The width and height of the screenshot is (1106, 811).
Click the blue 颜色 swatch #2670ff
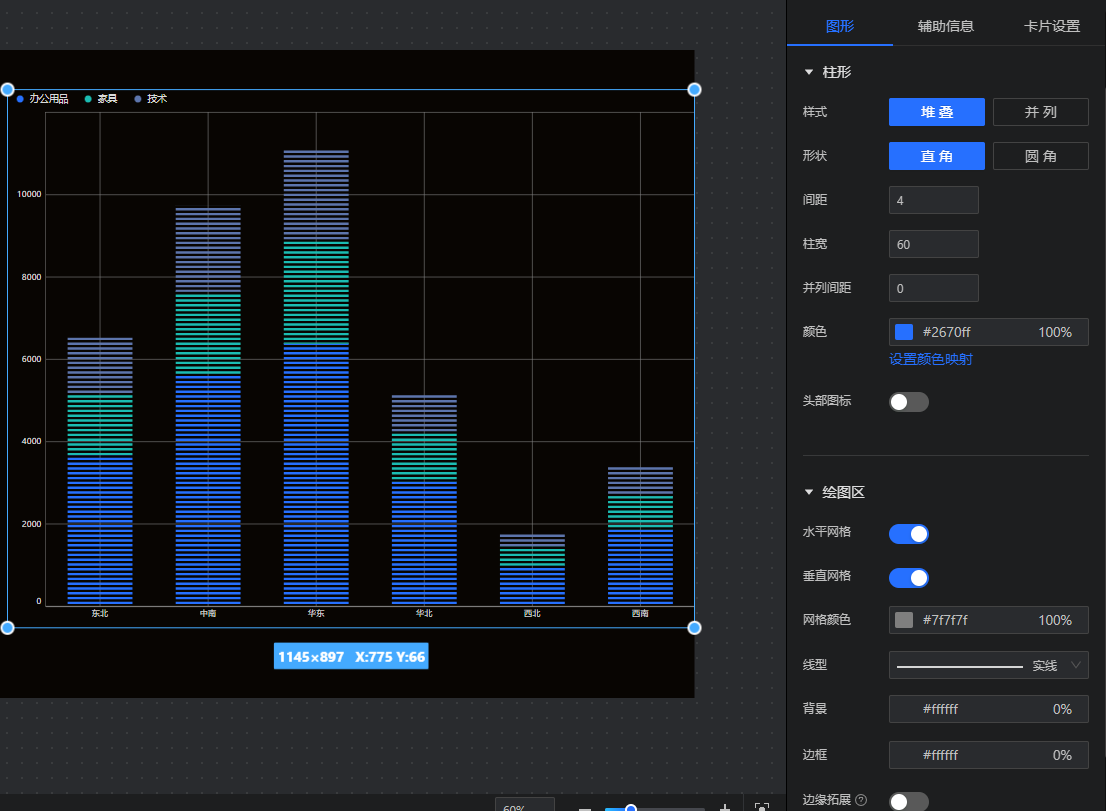pyautogui.click(x=904, y=332)
